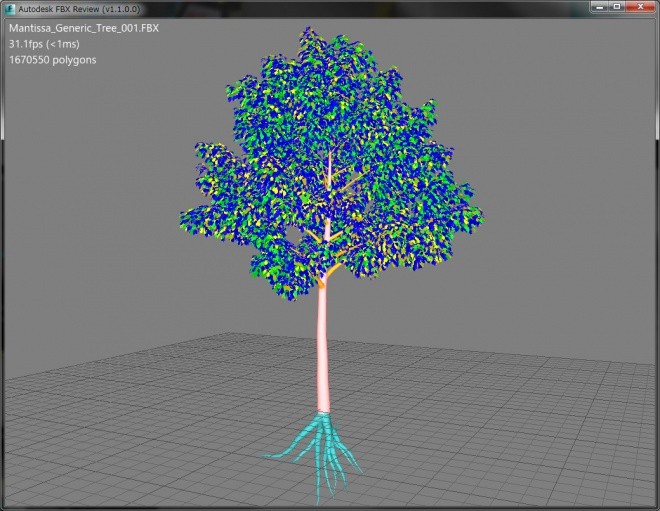Click the 31.1fps frame rate readout

tap(44, 44)
